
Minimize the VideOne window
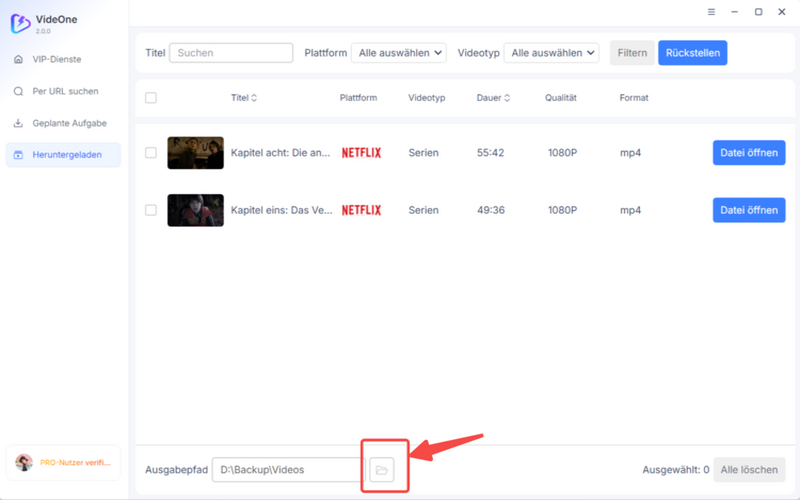pos(735,12)
